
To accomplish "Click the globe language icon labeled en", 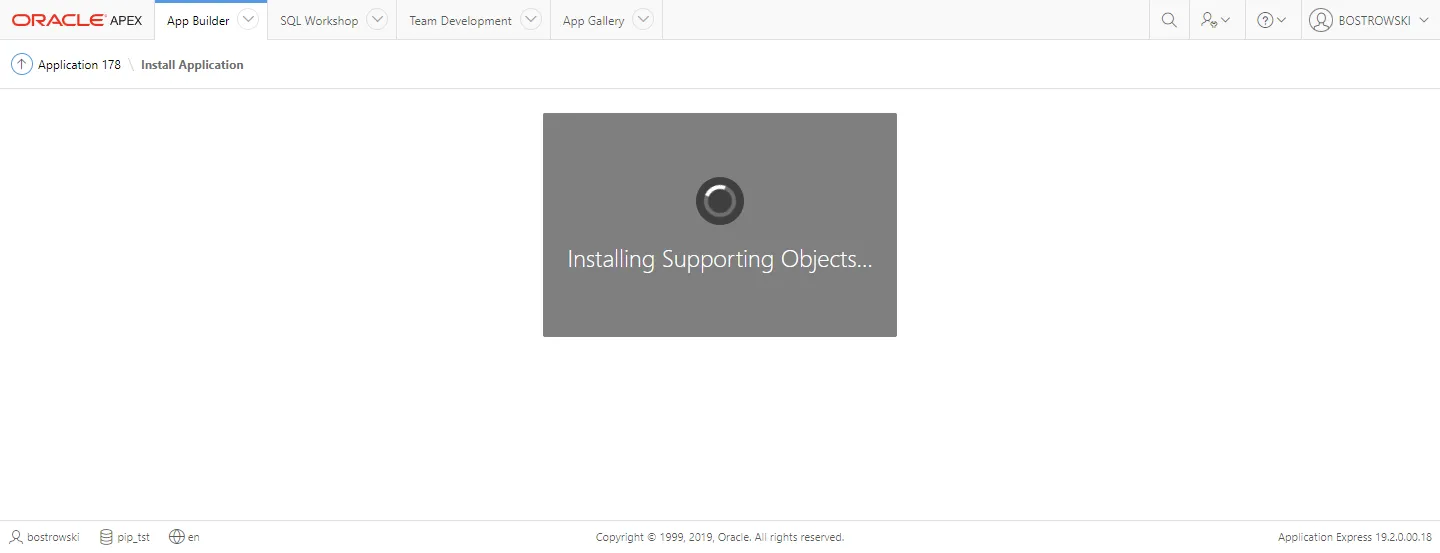I will tap(177, 537).
